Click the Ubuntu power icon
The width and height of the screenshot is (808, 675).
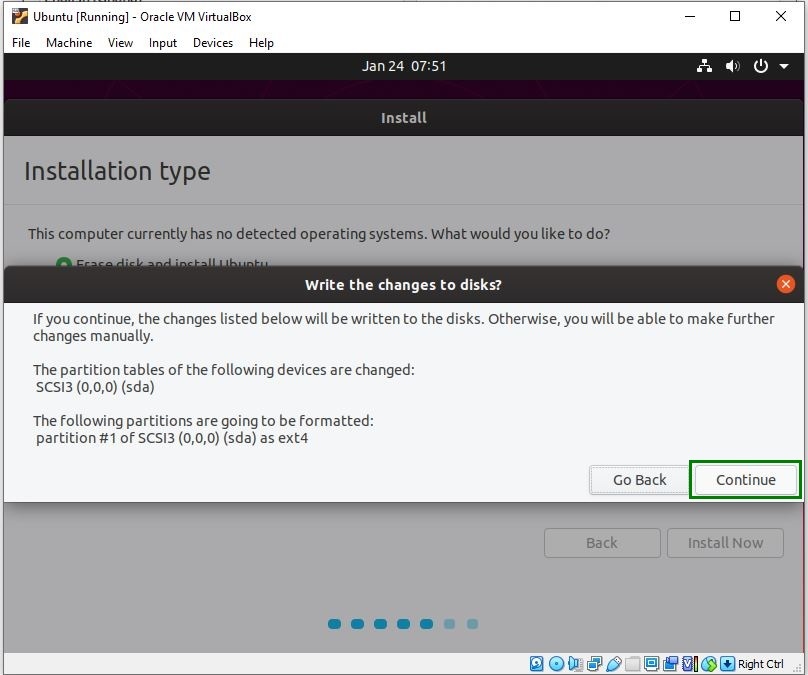point(761,66)
